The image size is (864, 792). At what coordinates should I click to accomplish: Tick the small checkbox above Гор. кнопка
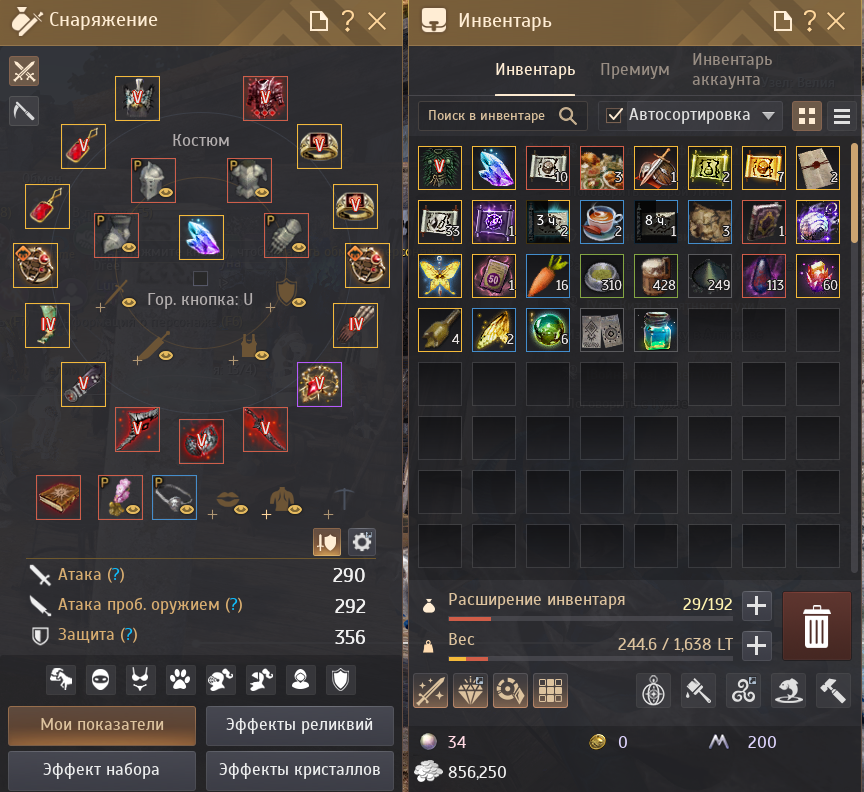(201, 278)
